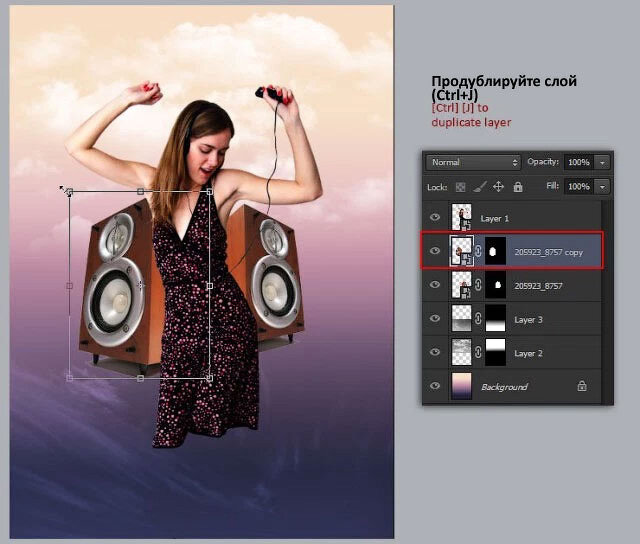Select layer mask of 205923_8757 copy
The width and height of the screenshot is (640, 544).
click(x=495, y=251)
